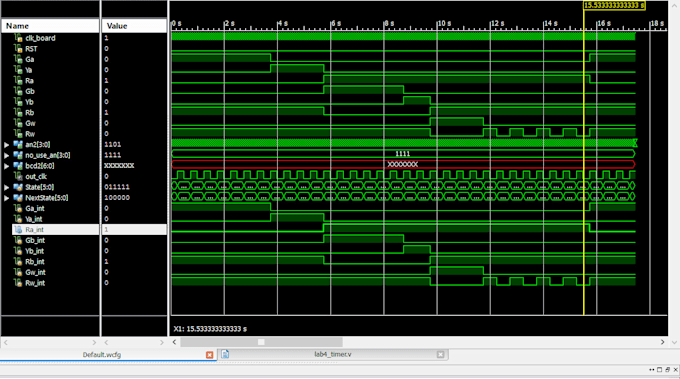The width and height of the screenshot is (680, 379).
Task: Switch to the Default.wcfg tab
Action: pyautogui.click(x=102, y=355)
